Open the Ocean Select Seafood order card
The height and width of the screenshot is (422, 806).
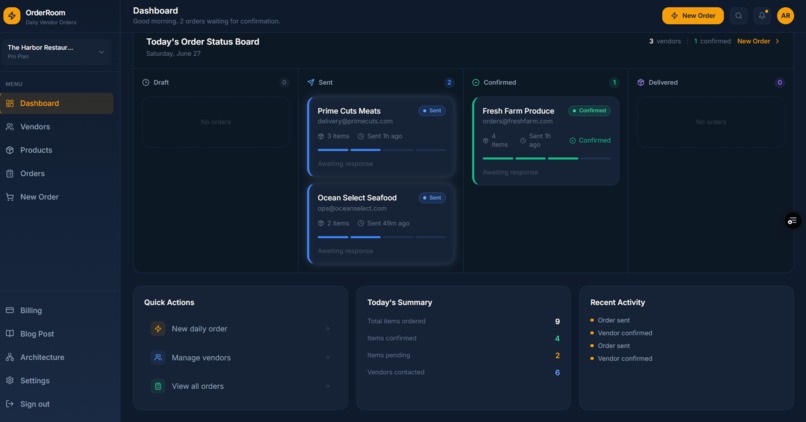(x=381, y=224)
